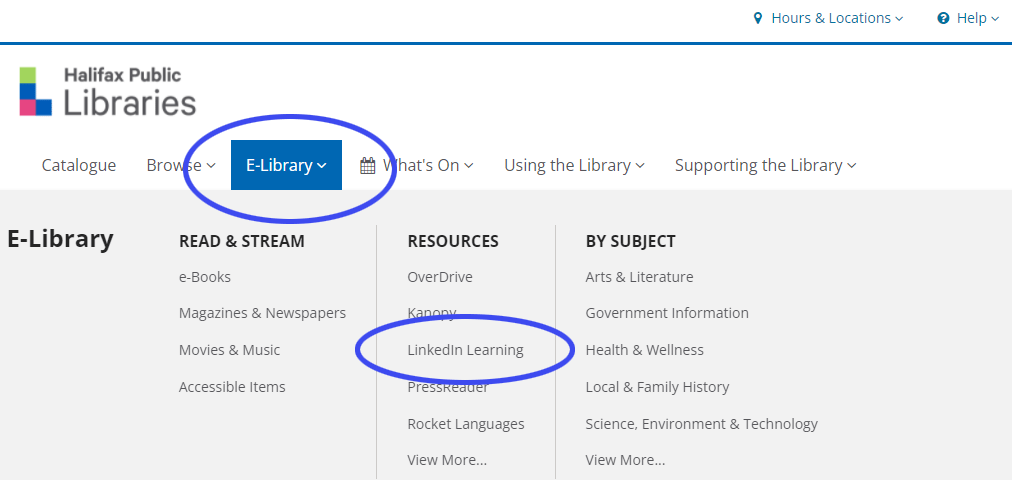Choose Rocket Languages
Screen dimensions: 1012x480
466,424
